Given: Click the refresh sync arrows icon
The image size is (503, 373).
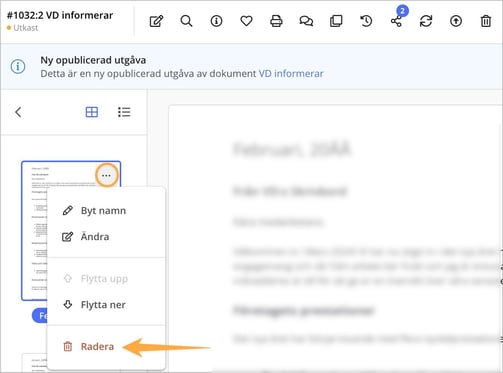Looking at the screenshot, I should [426, 21].
